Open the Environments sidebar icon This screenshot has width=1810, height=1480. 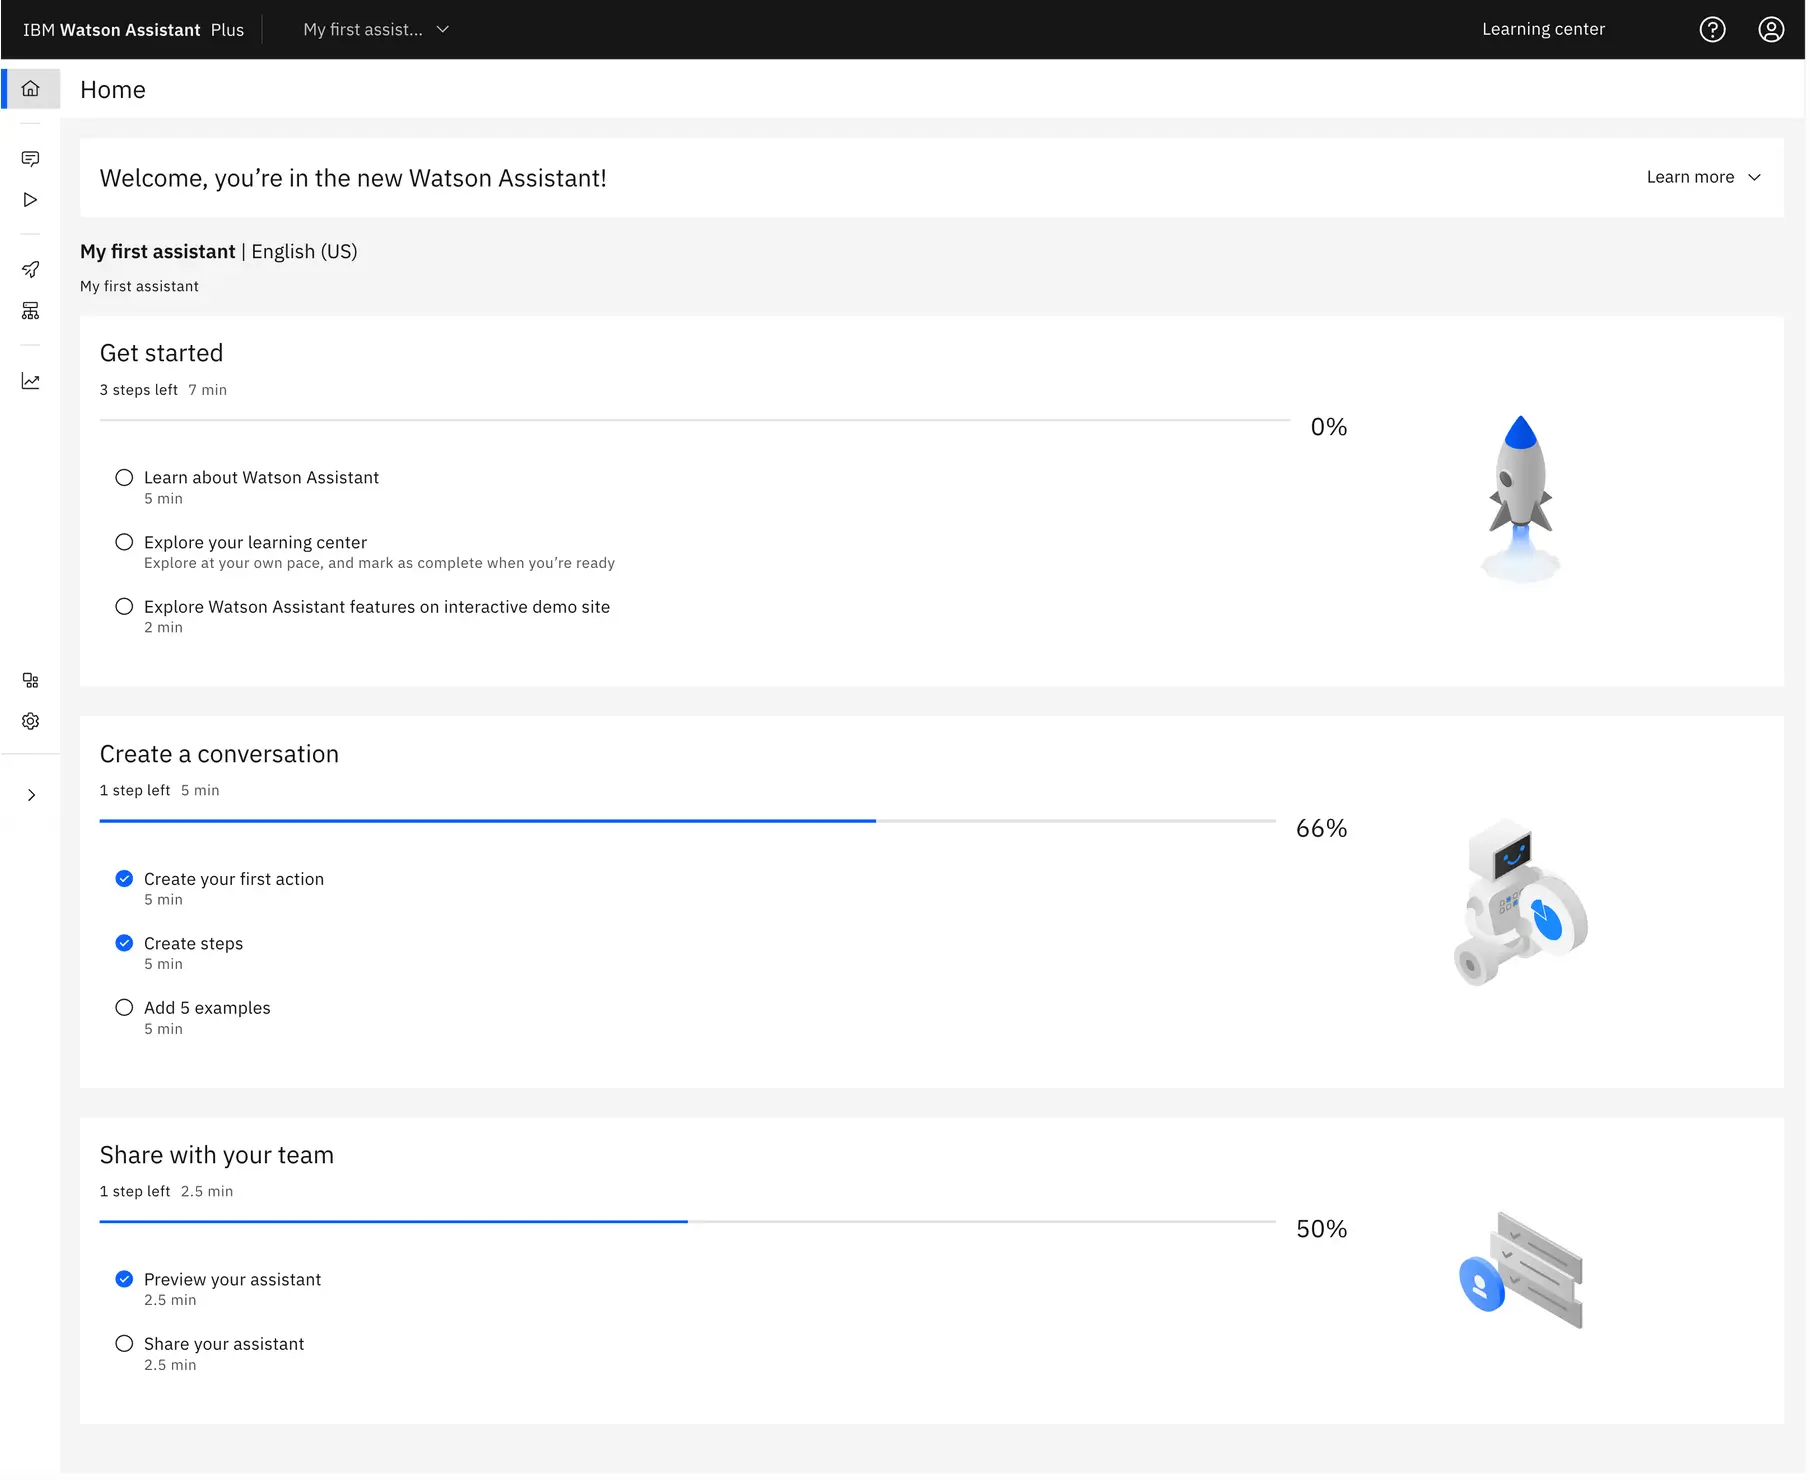tap(30, 310)
